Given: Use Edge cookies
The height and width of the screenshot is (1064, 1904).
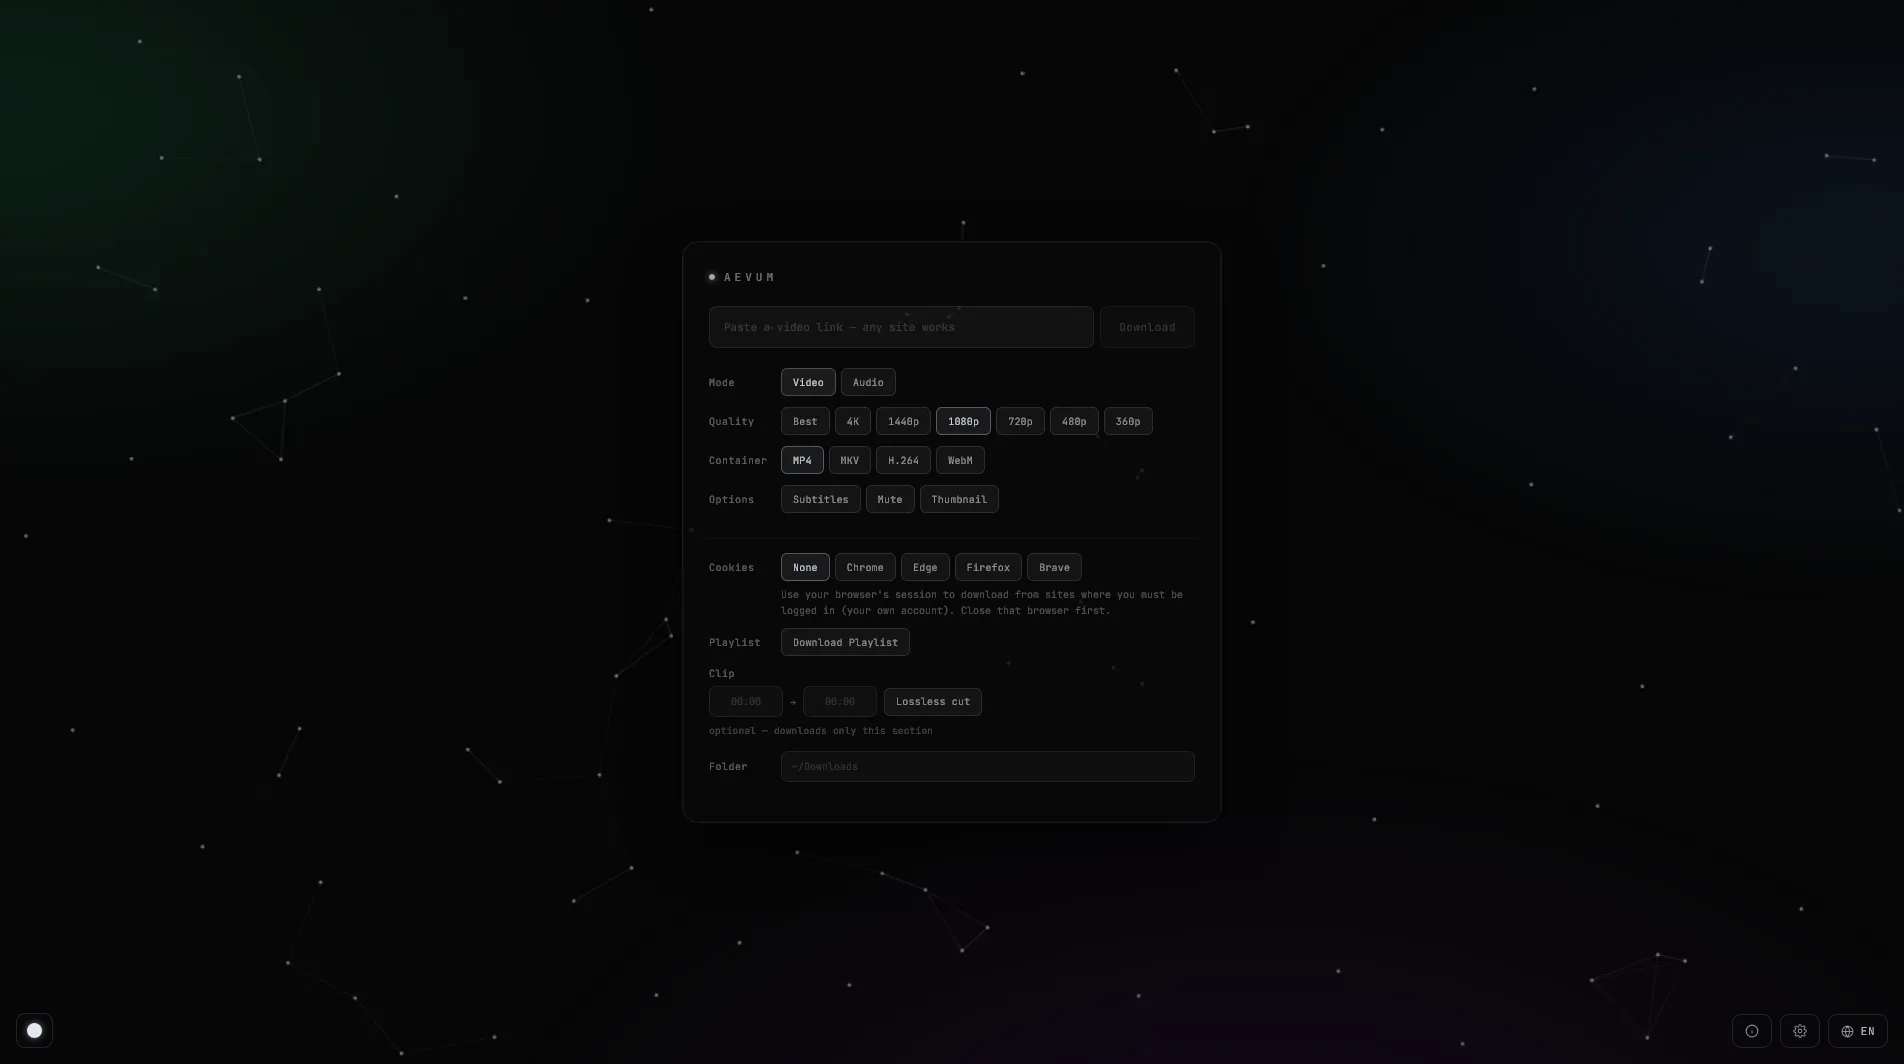Looking at the screenshot, I should (x=925, y=567).
